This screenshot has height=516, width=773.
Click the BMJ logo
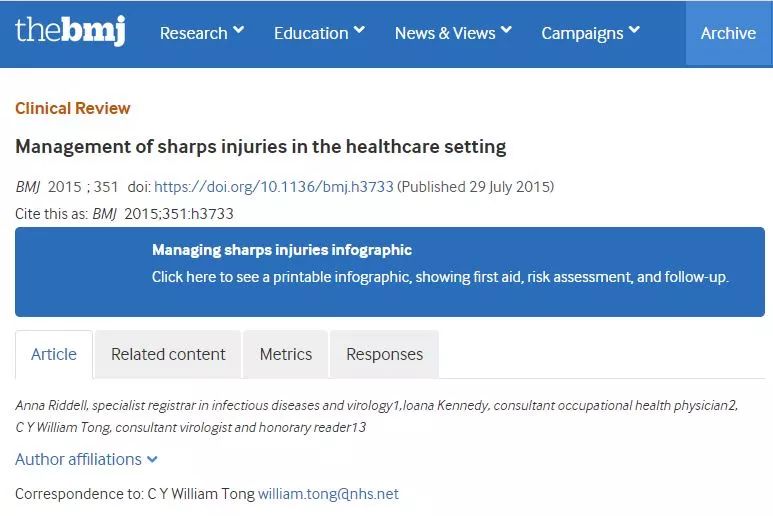70,32
